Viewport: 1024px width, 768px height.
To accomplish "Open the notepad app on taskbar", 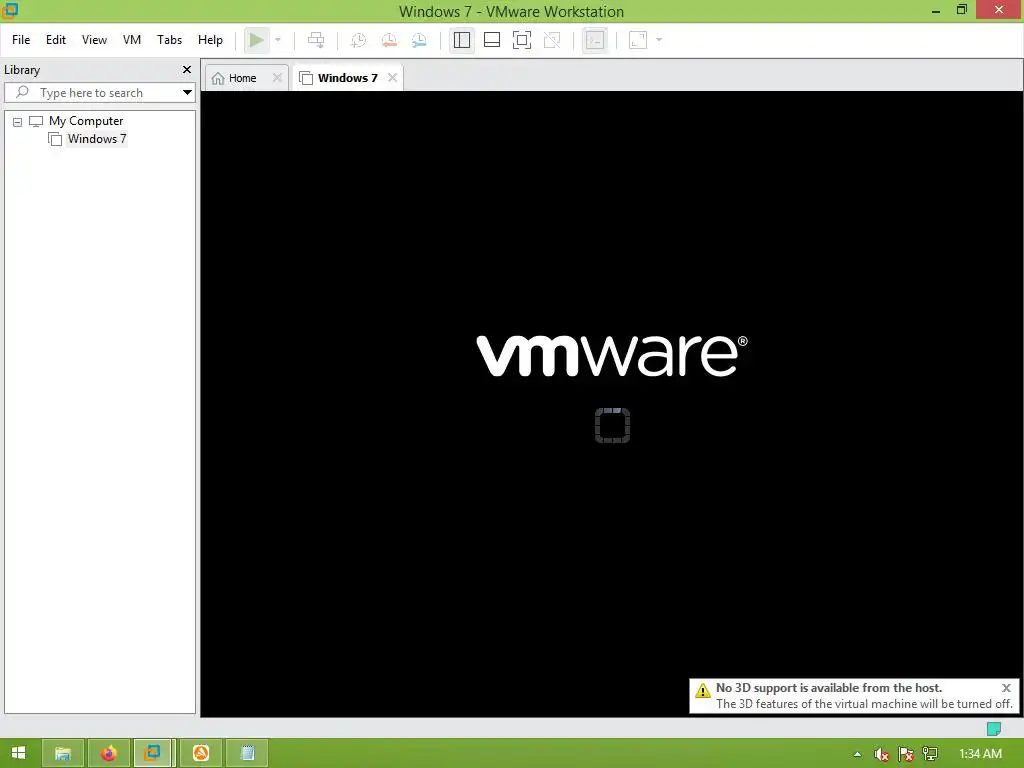I will click(247, 753).
